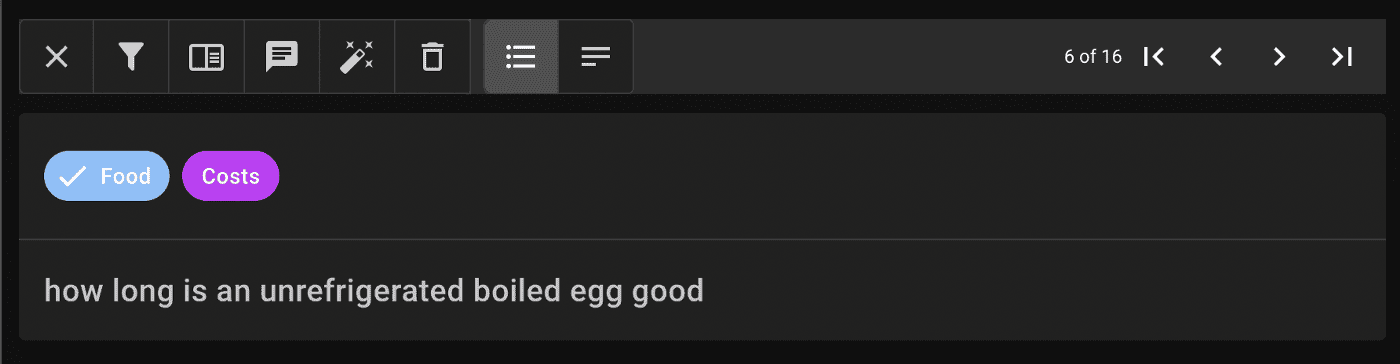Deselect the checked Food label chip
The image size is (1400, 364).
point(107,176)
